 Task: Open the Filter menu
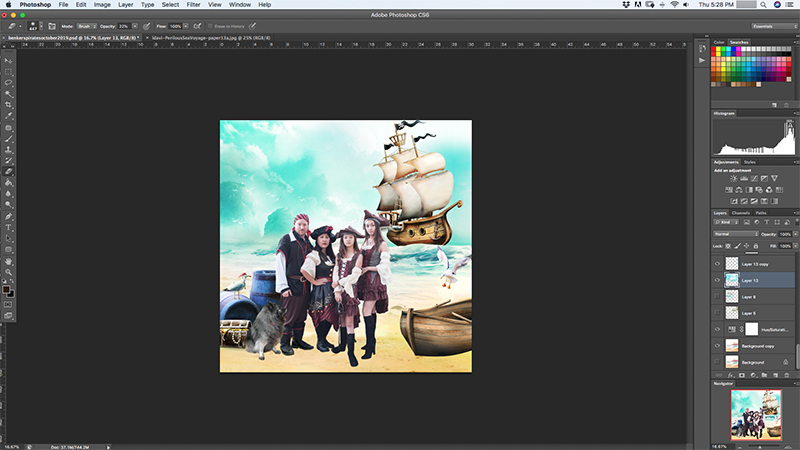click(193, 5)
